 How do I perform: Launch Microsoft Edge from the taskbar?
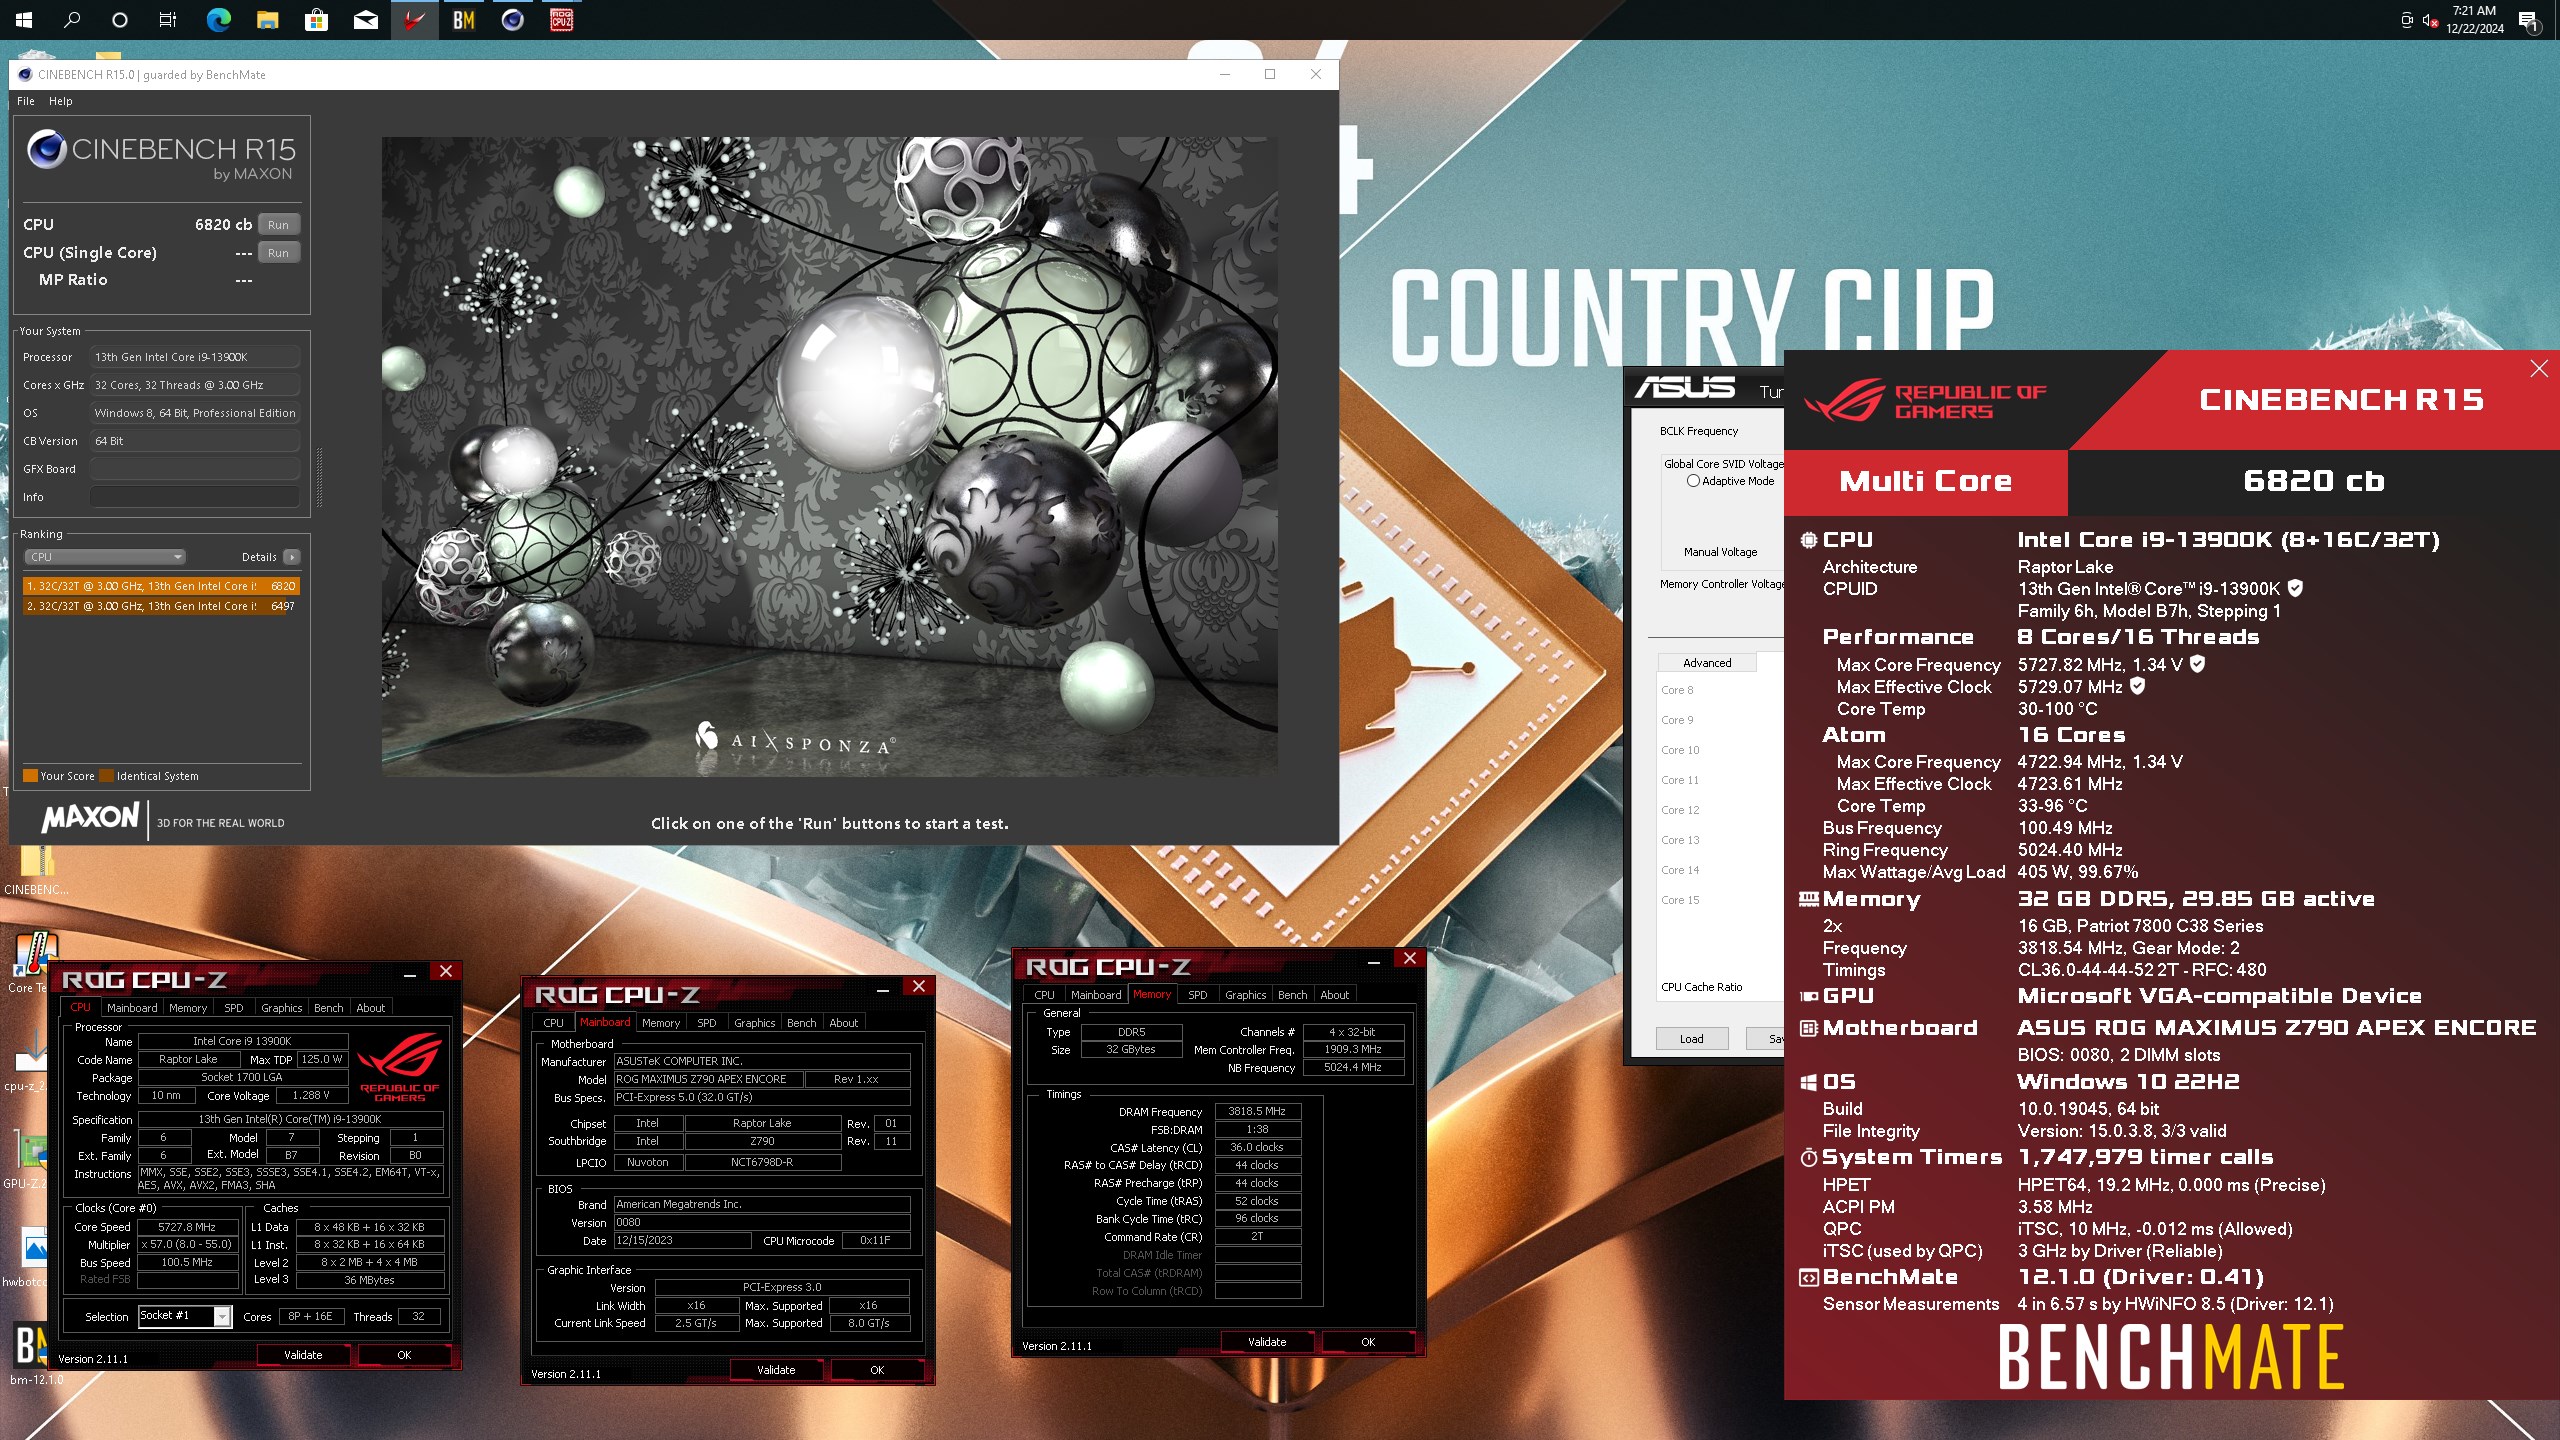(218, 20)
